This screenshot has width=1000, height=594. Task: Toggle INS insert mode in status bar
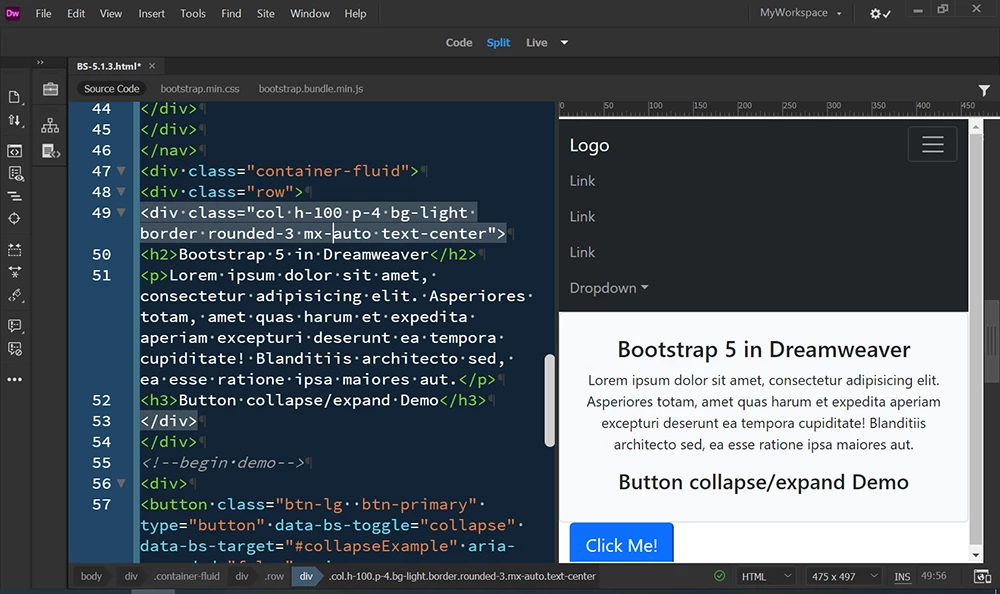pos(902,577)
